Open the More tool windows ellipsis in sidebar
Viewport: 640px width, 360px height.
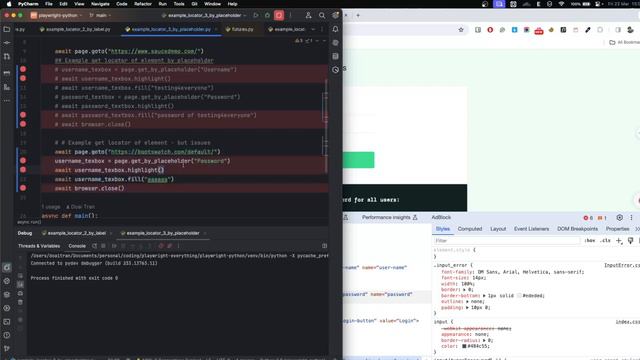(7, 100)
